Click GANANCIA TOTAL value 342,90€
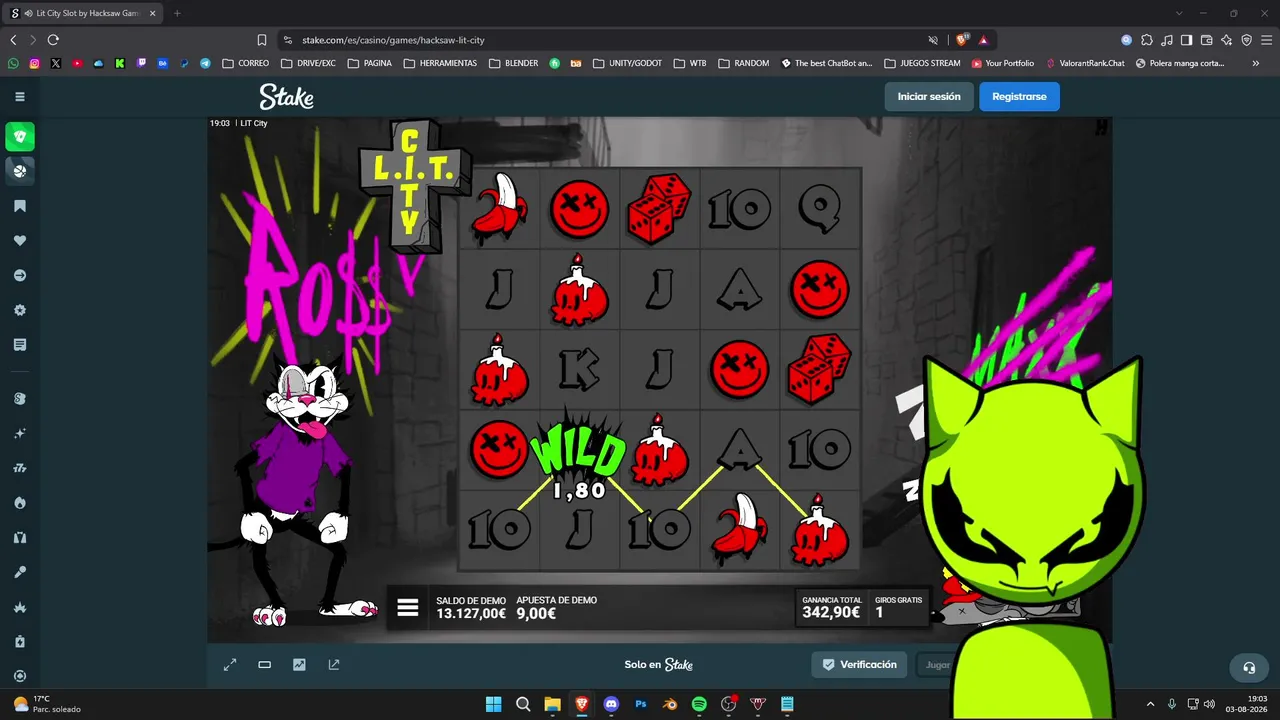 pos(831,607)
